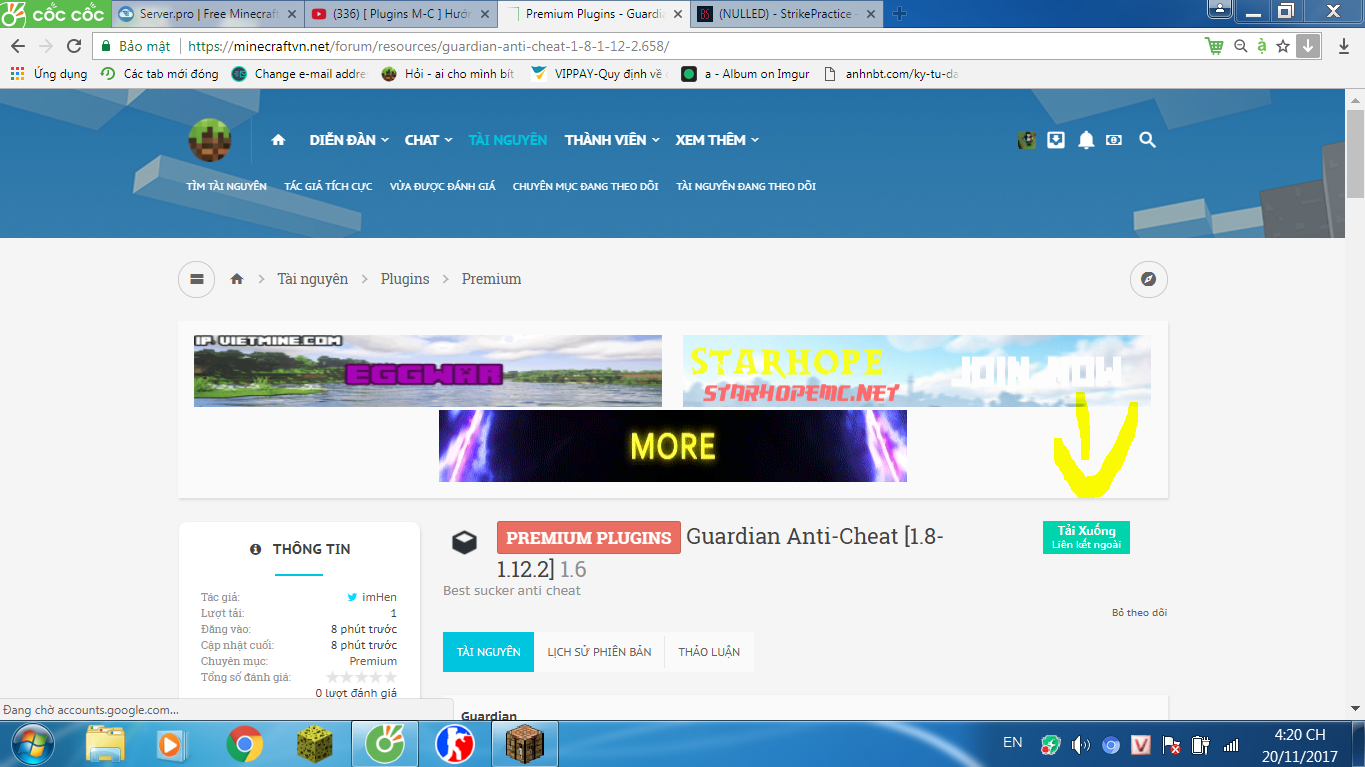Open Google Chrome from the taskbar
This screenshot has height=767, width=1365.
(x=245, y=744)
